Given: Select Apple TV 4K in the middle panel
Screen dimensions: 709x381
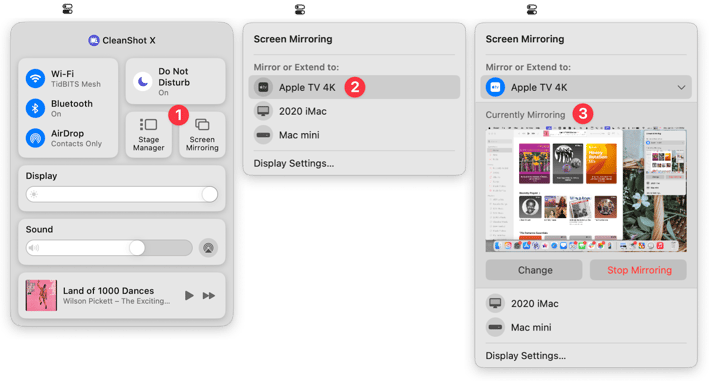Looking at the screenshot, I should (354, 87).
